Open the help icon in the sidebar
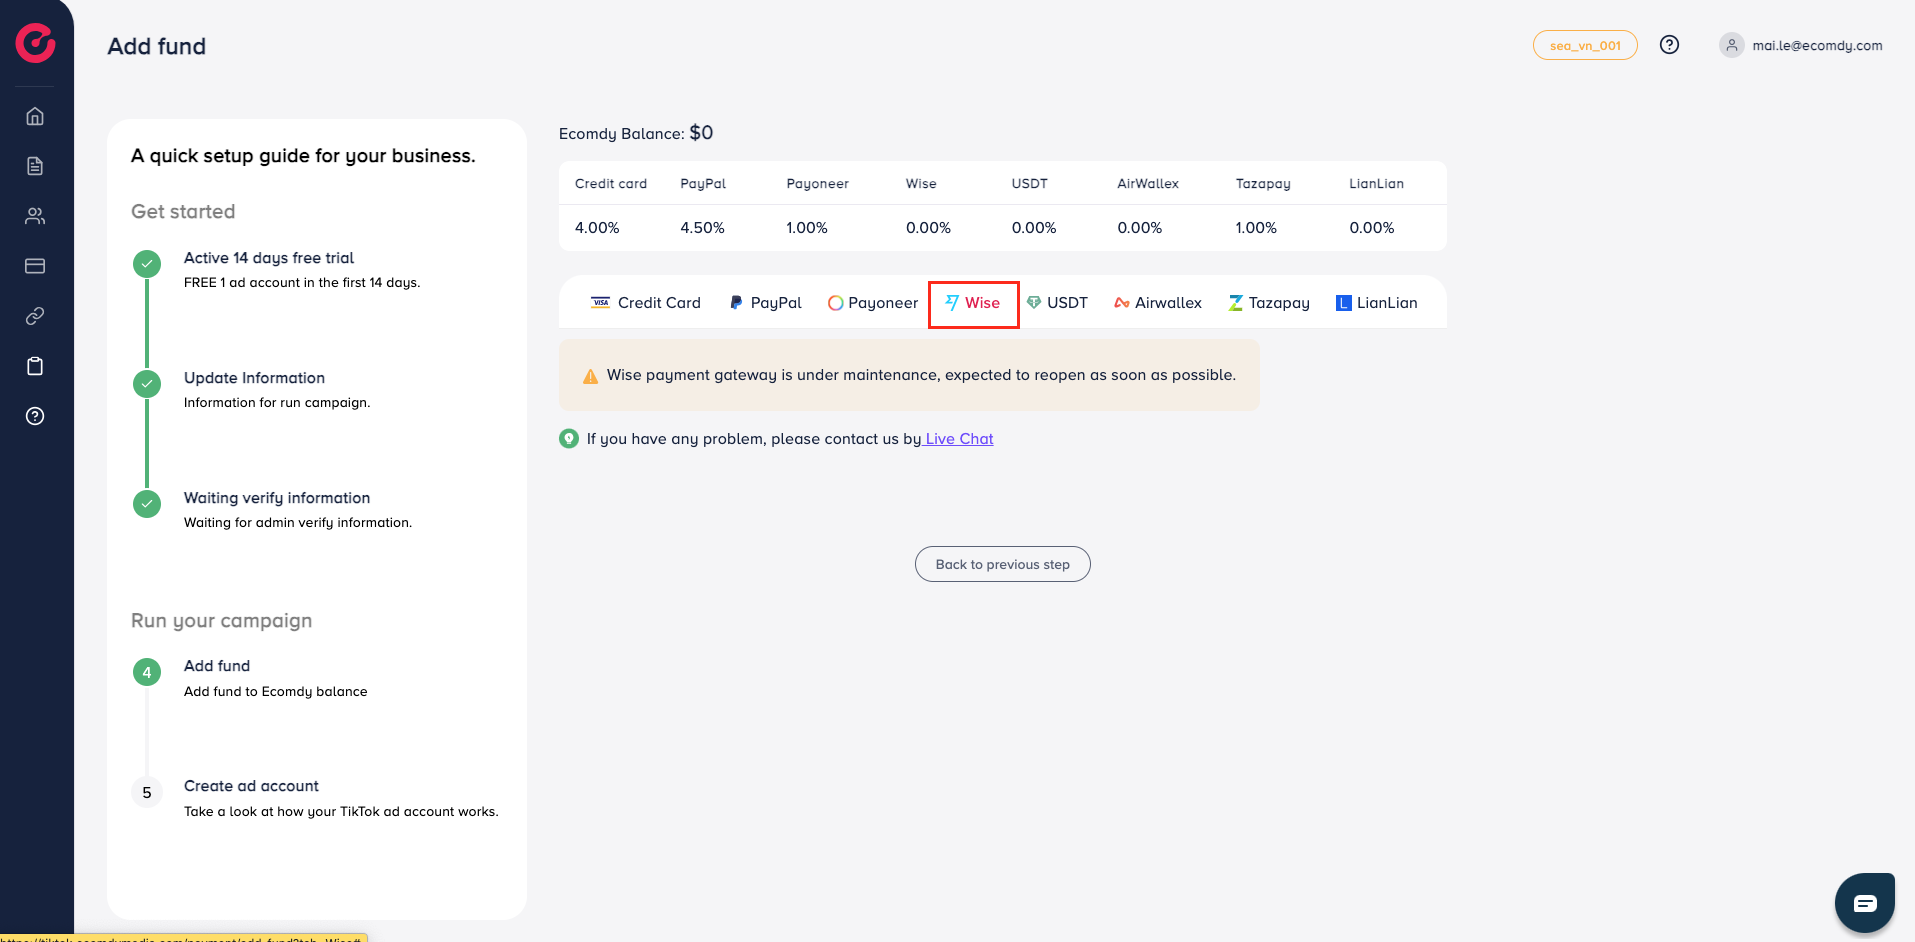This screenshot has width=1915, height=942. [35, 416]
